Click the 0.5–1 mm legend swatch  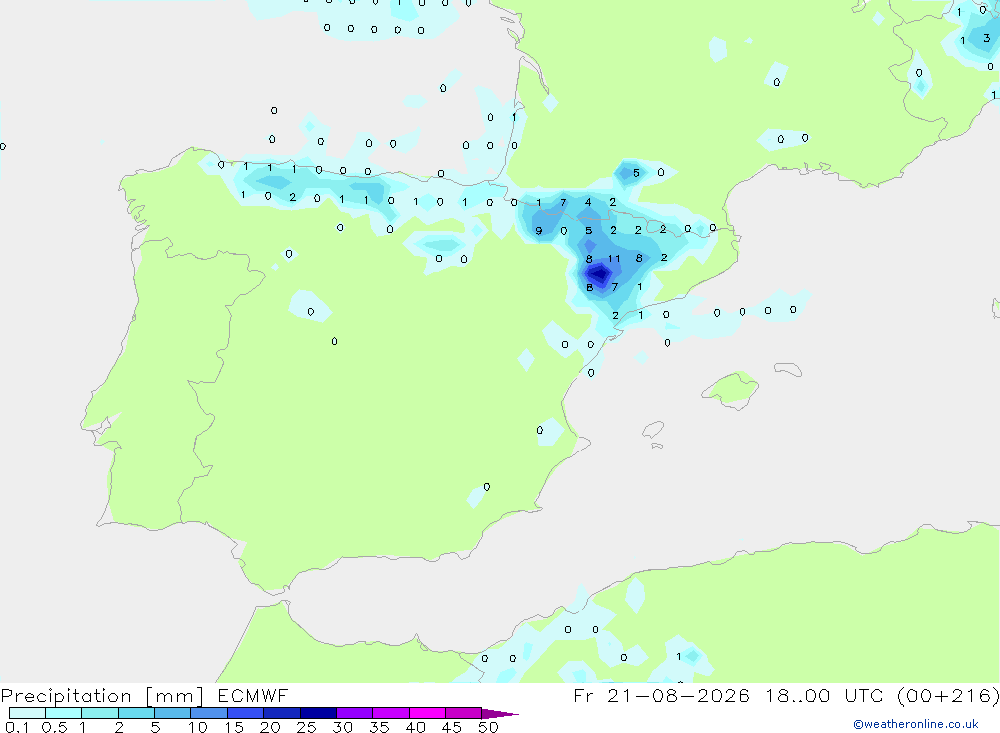tap(63, 713)
